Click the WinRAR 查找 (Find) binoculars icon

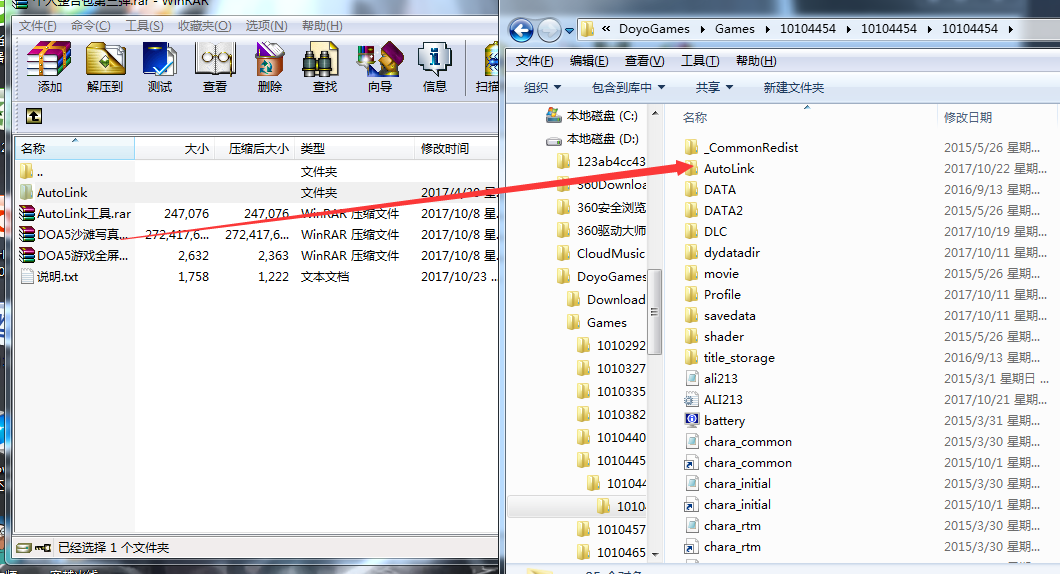[x=324, y=68]
